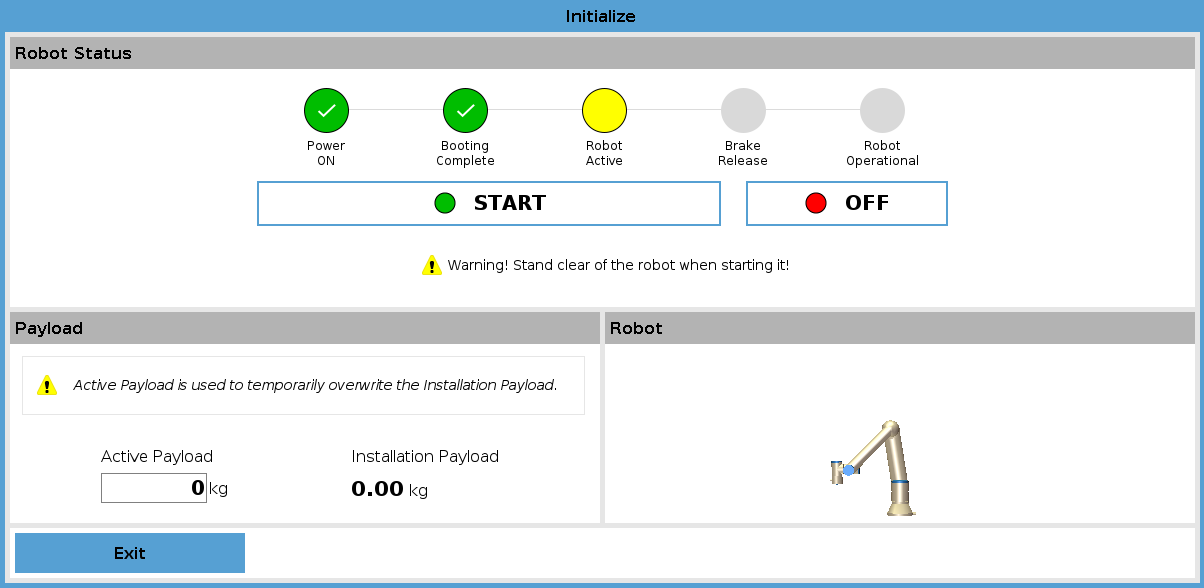This screenshot has height=588, width=1204.
Task: Click the gray Robot Operational status circle
Action: (x=882, y=111)
